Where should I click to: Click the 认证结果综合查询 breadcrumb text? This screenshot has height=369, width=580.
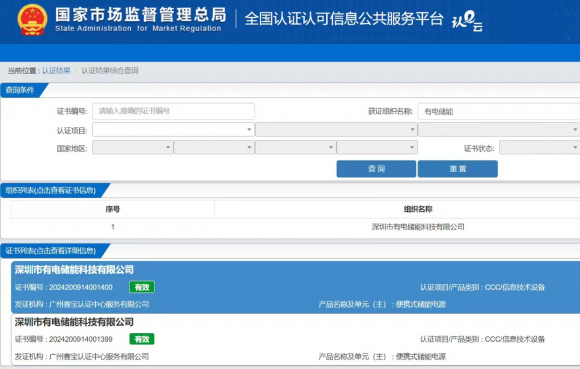coord(110,70)
